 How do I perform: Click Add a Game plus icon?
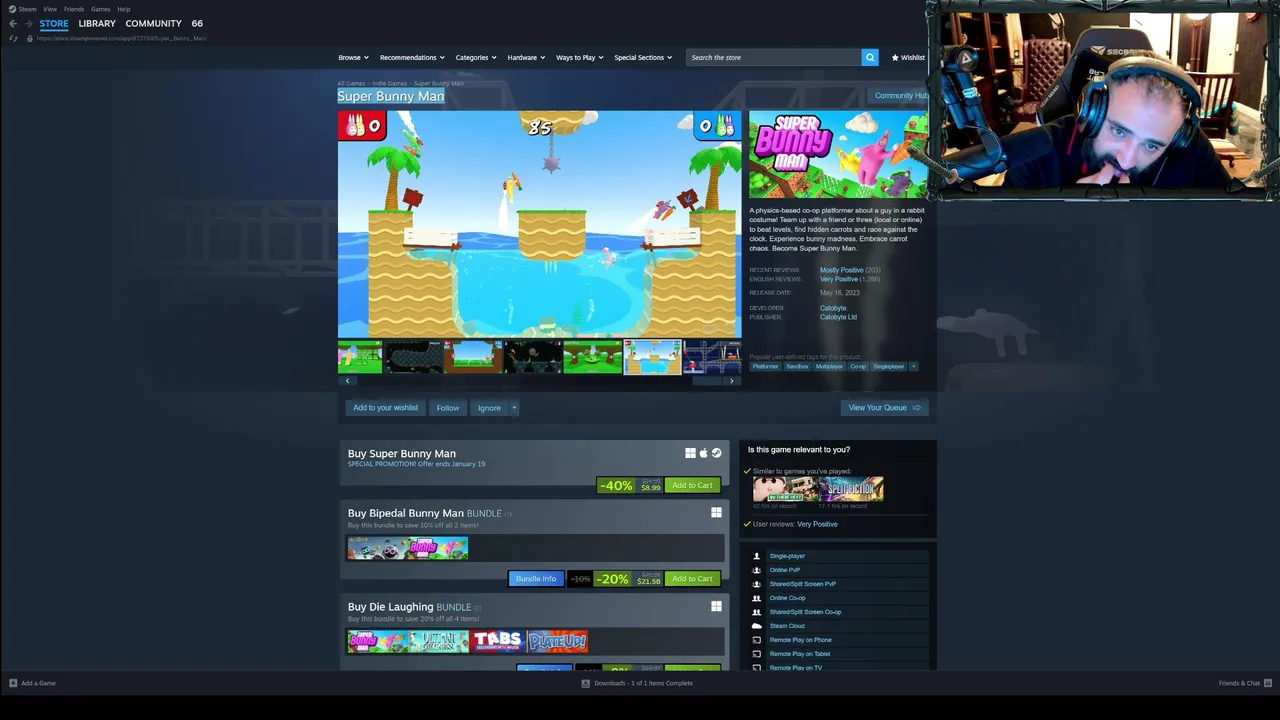tap(13, 683)
